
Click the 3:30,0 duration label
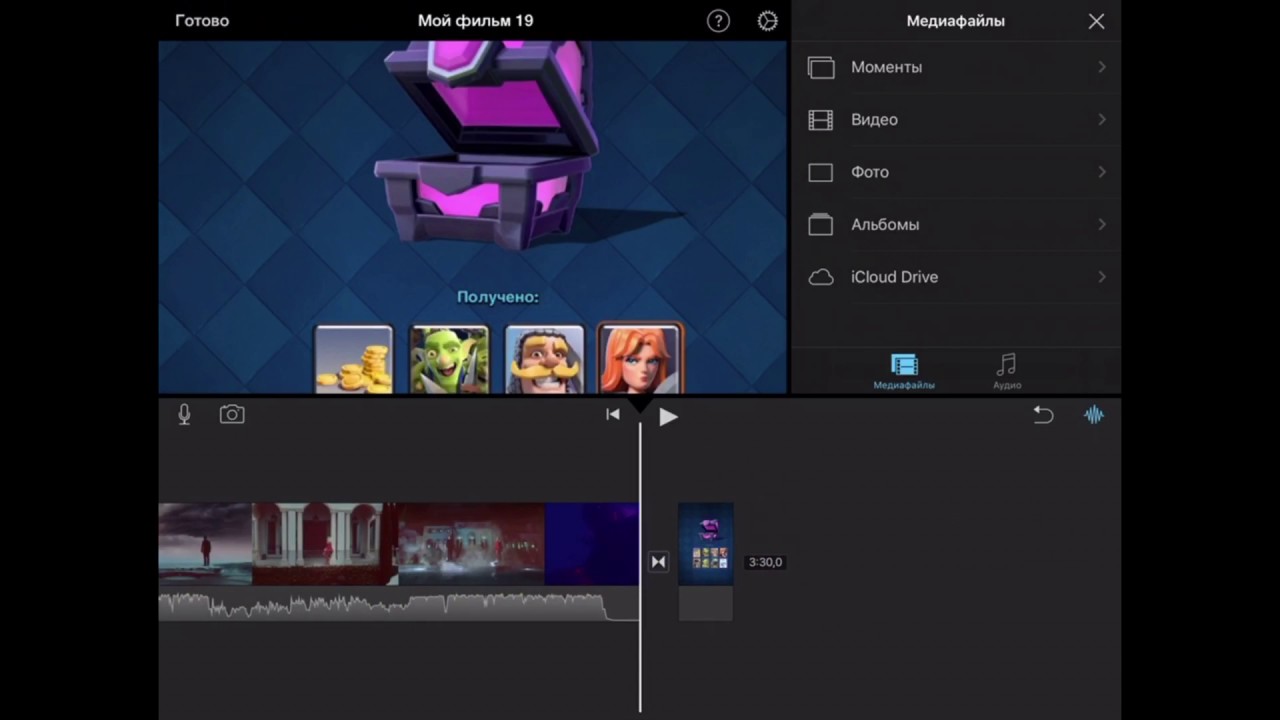pyautogui.click(x=765, y=562)
